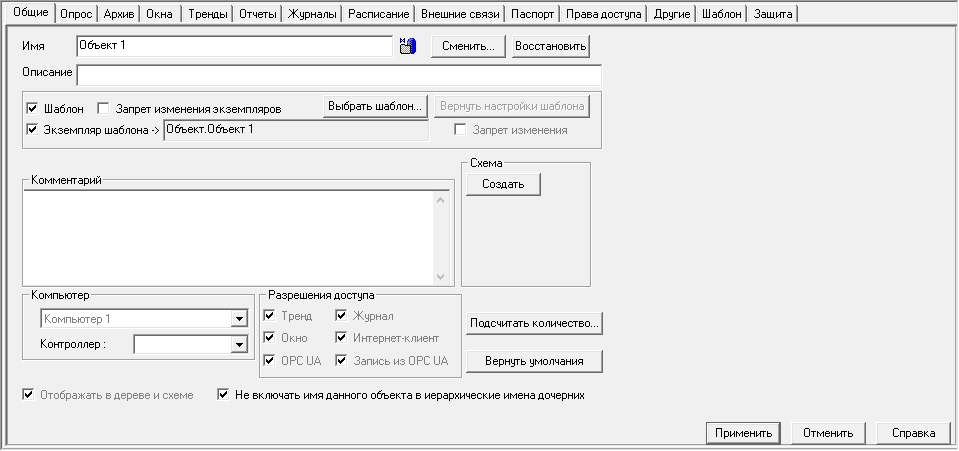Open help with Справка button
Viewport: 959px width, 451px height.
[x=914, y=433]
